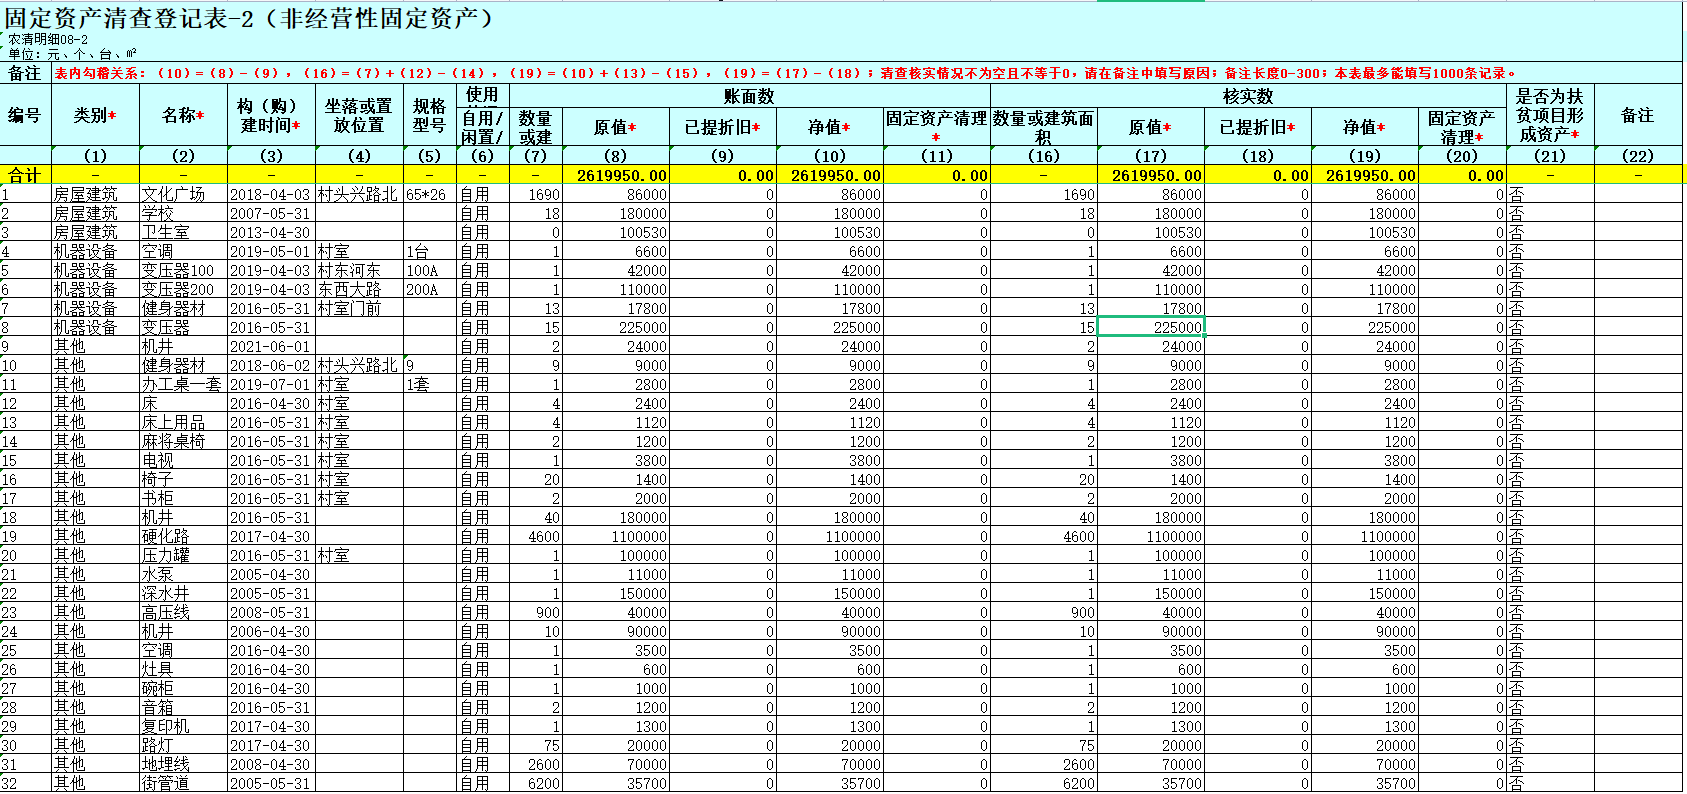Select the date cell 2007-05-31
The image size is (1687, 794).
tap(271, 213)
